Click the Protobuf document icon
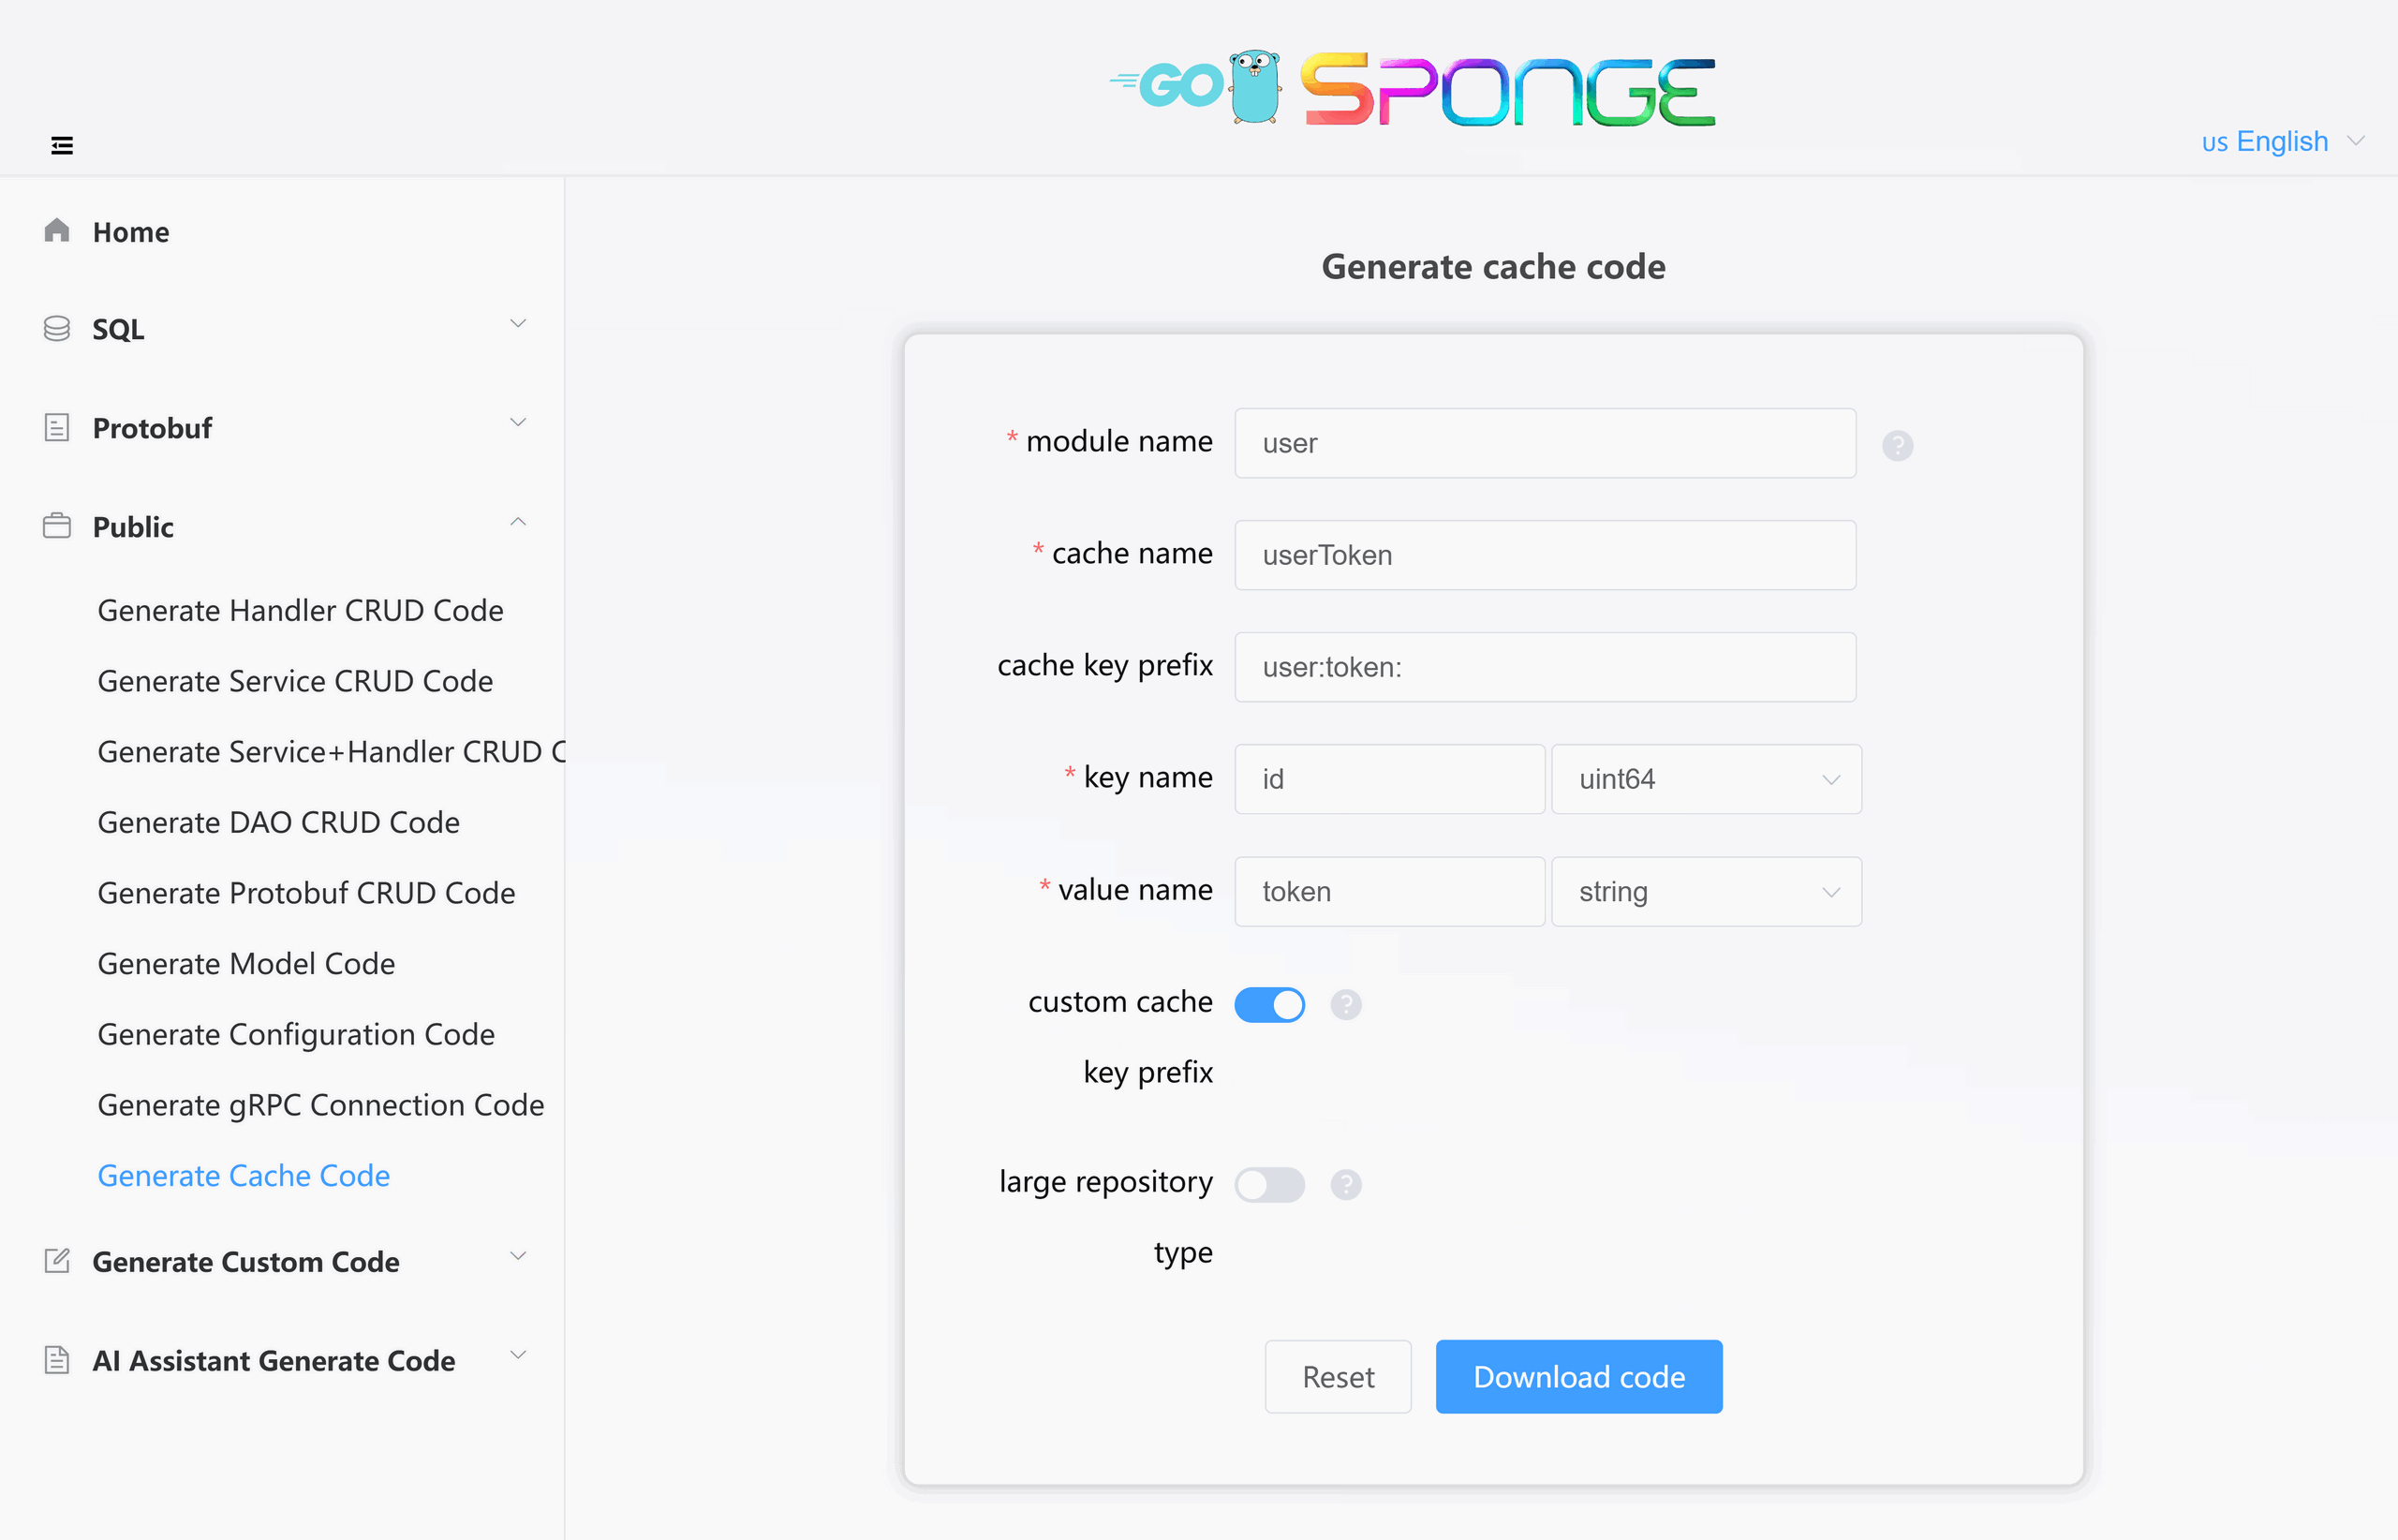Viewport: 2398px width, 1540px height. pyautogui.click(x=57, y=428)
